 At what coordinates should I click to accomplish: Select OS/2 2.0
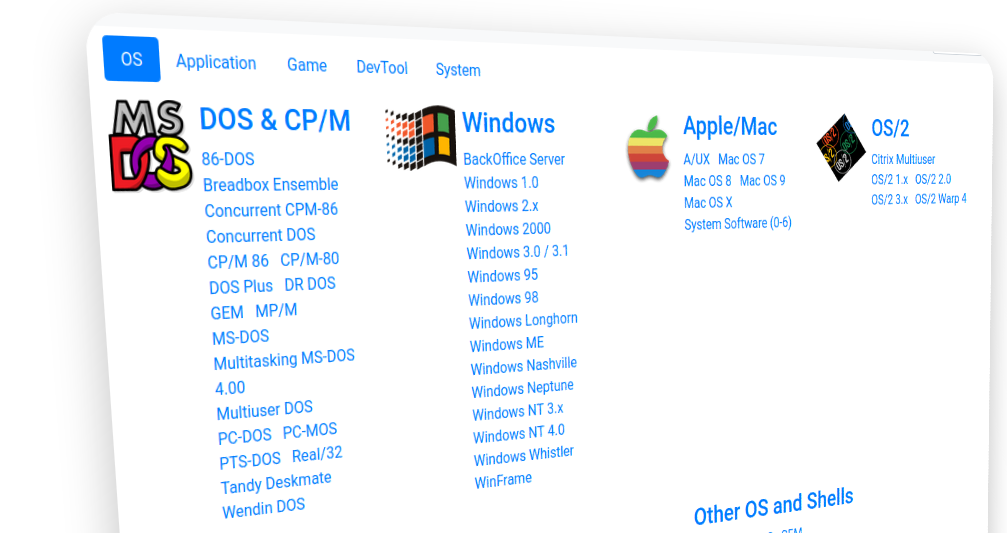click(933, 179)
